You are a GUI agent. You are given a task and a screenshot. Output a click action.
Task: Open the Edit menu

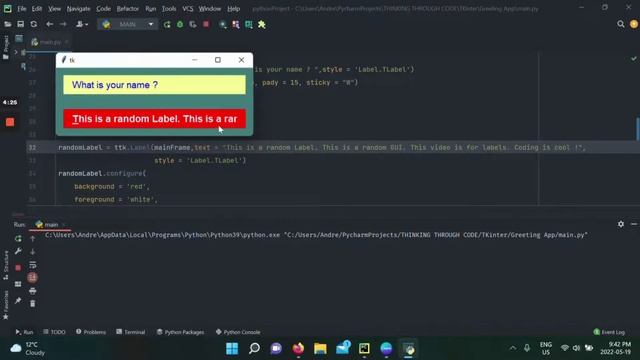click(x=37, y=9)
